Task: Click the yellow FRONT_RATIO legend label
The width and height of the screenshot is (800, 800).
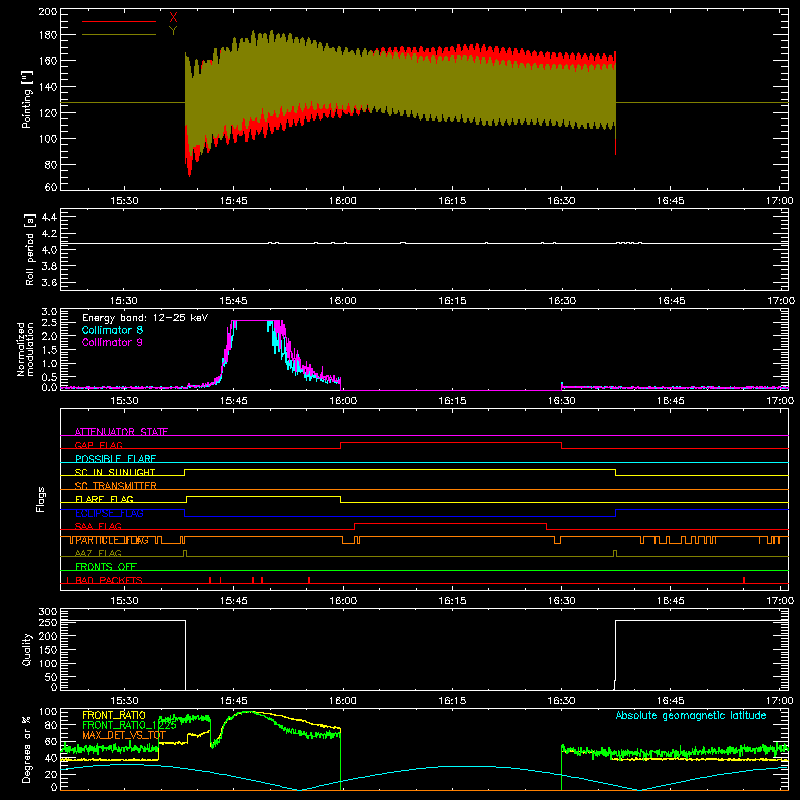Action: pos(114,715)
